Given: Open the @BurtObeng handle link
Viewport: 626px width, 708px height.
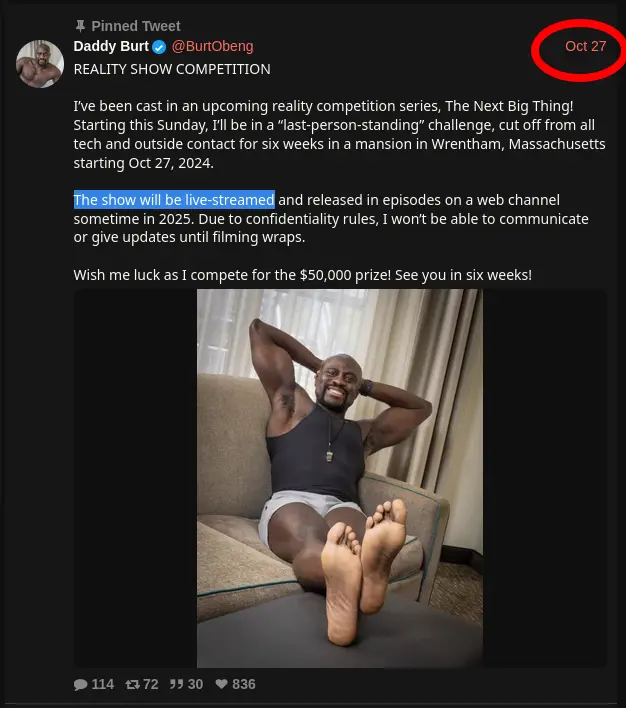Looking at the screenshot, I should [x=213, y=46].
